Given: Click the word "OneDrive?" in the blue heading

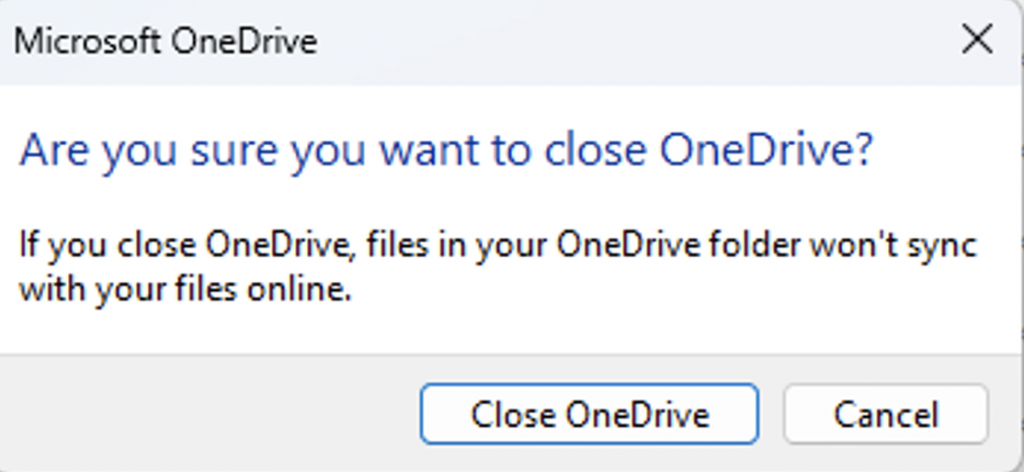Looking at the screenshot, I should pyautogui.click(x=767, y=151).
